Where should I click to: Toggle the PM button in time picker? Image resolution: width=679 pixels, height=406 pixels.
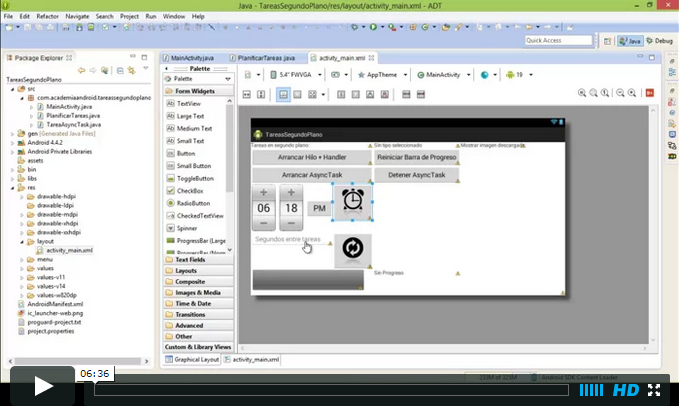tap(319, 208)
